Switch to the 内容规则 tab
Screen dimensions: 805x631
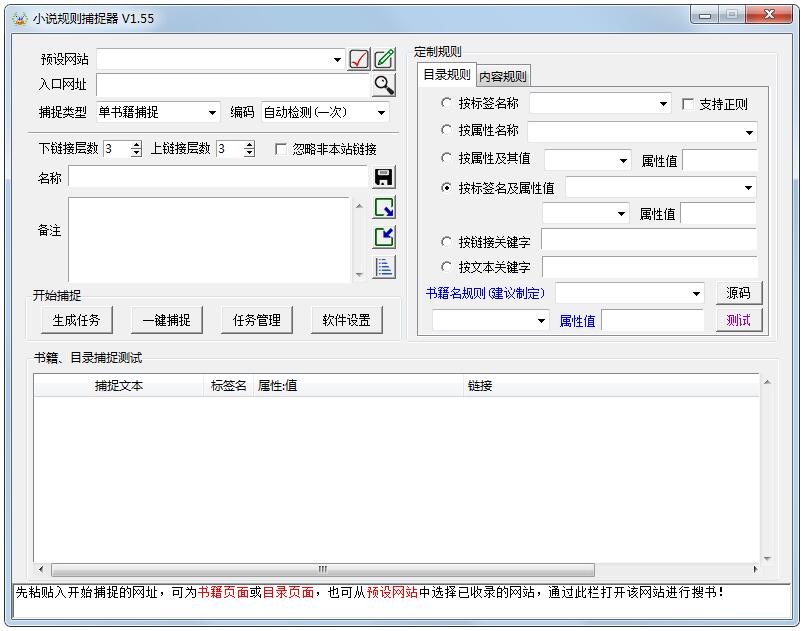pyautogui.click(x=502, y=77)
